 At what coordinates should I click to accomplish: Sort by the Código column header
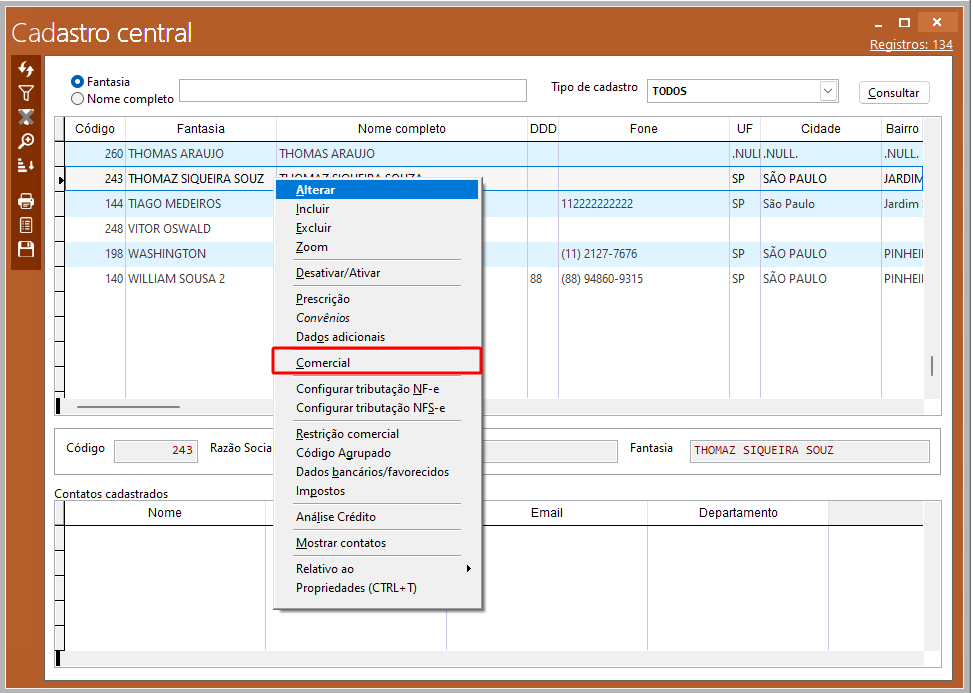coord(95,129)
